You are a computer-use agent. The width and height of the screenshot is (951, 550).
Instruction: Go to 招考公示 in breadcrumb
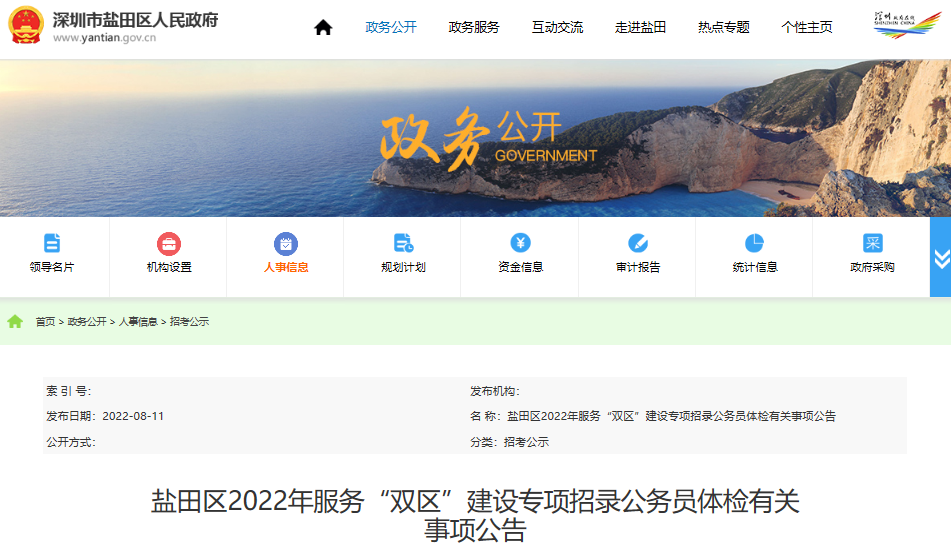189,322
